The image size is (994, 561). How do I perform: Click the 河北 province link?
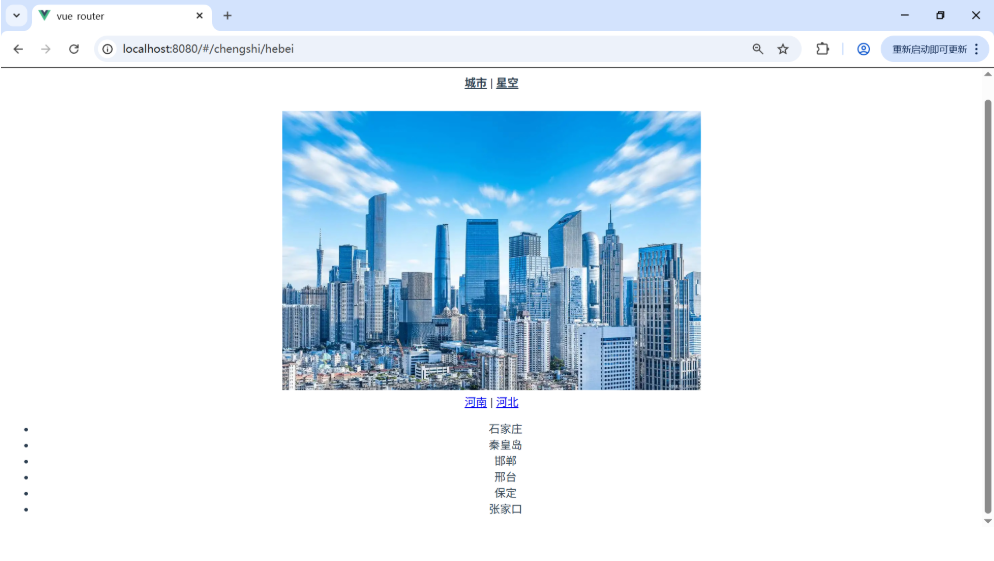(507, 402)
